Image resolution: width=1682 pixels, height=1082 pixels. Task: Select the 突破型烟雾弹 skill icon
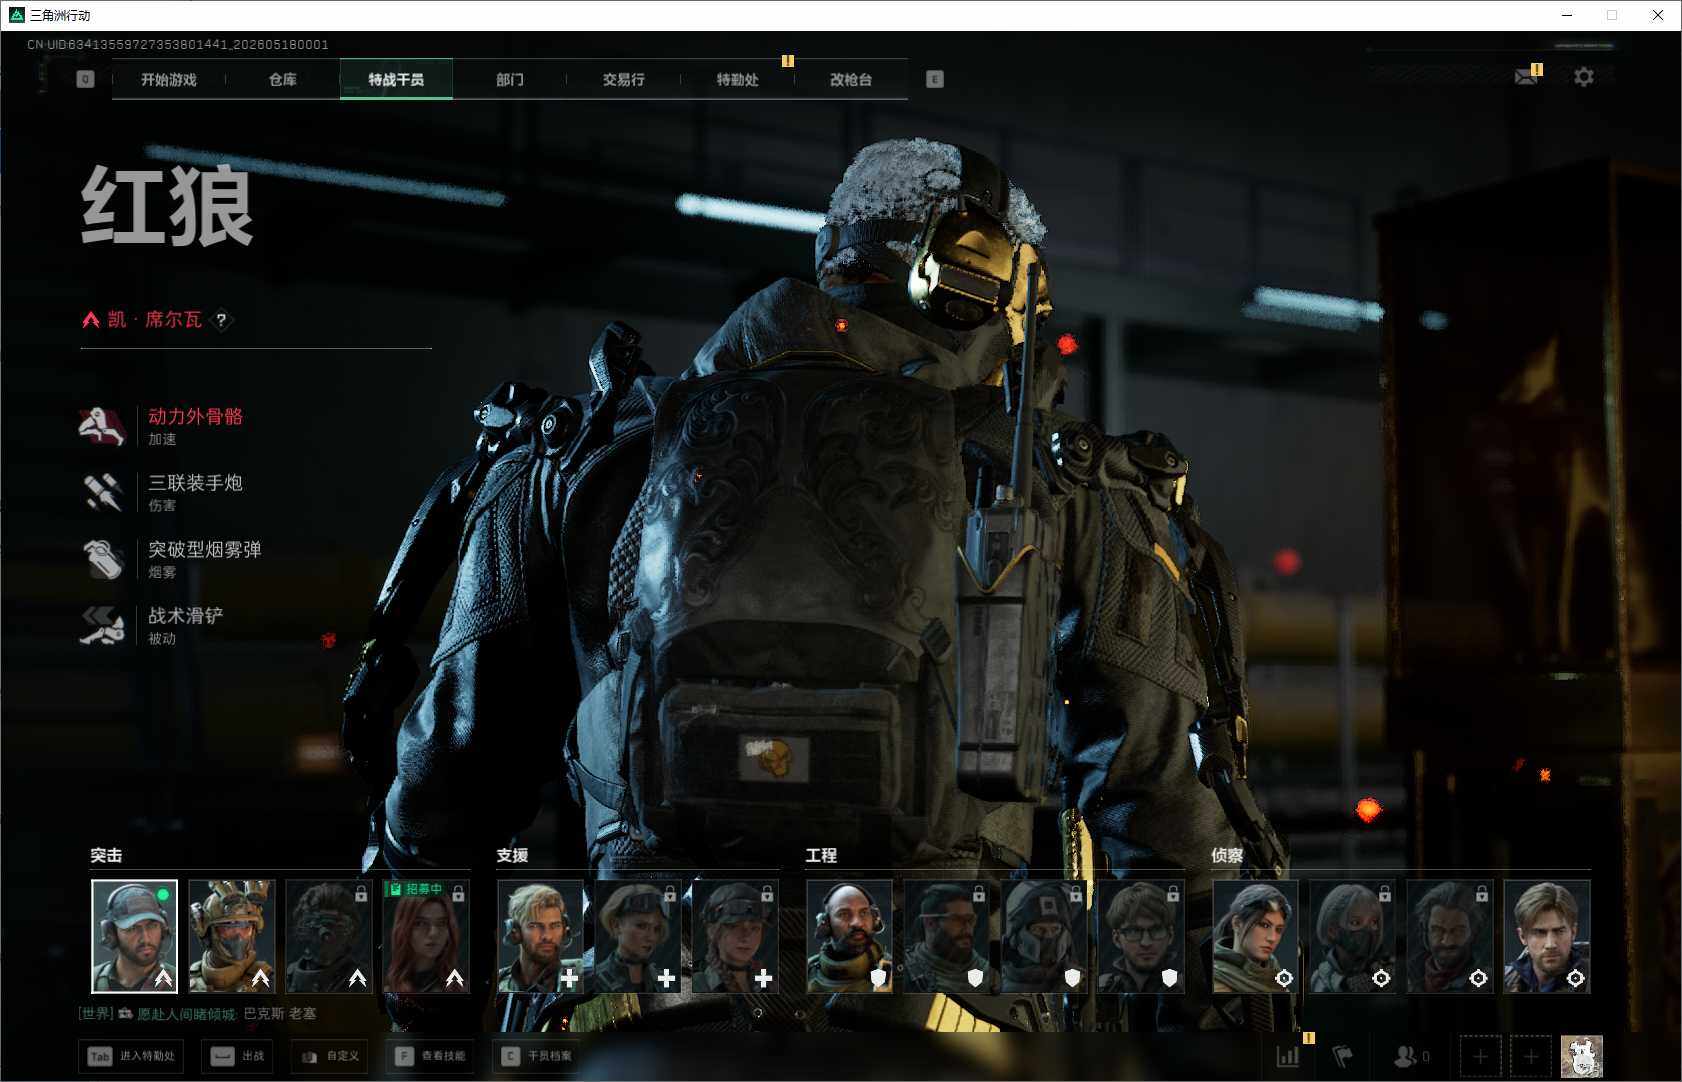point(102,559)
